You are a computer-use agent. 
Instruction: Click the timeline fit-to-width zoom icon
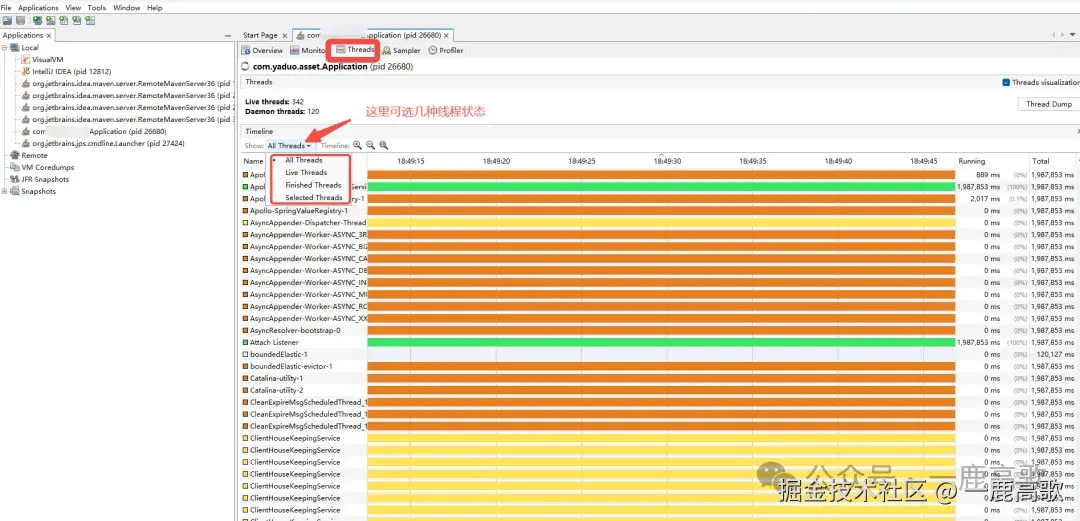tap(384, 145)
